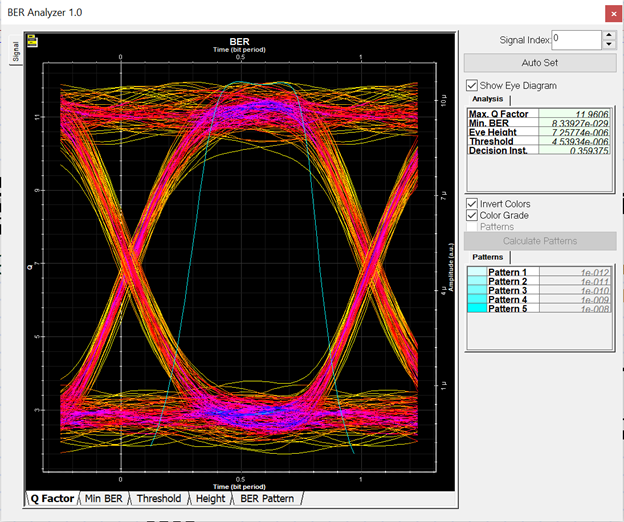Viewport: 624px width, 522px height.
Task: Click the graph menu icon in the plot corner
Action: pyautogui.click(x=33, y=42)
